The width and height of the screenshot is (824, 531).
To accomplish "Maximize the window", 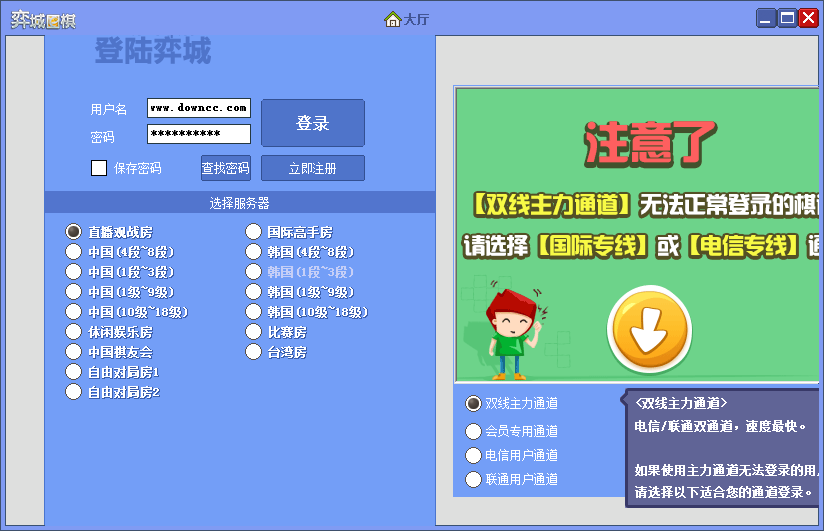I will [787, 18].
